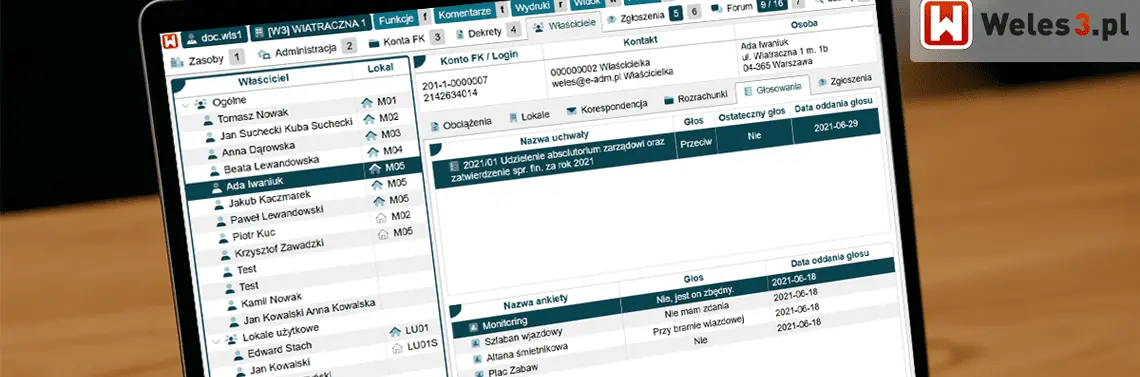Switch to the Głosowania tab
This screenshot has height=377, width=1140.
tap(774, 90)
